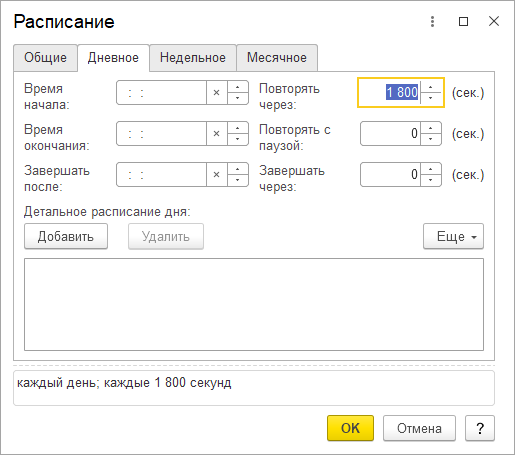Screen dimensions: 515x455
Task: Decrease Время окончания with down arrow
Action: pyautogui.click(x=238, y=139)
